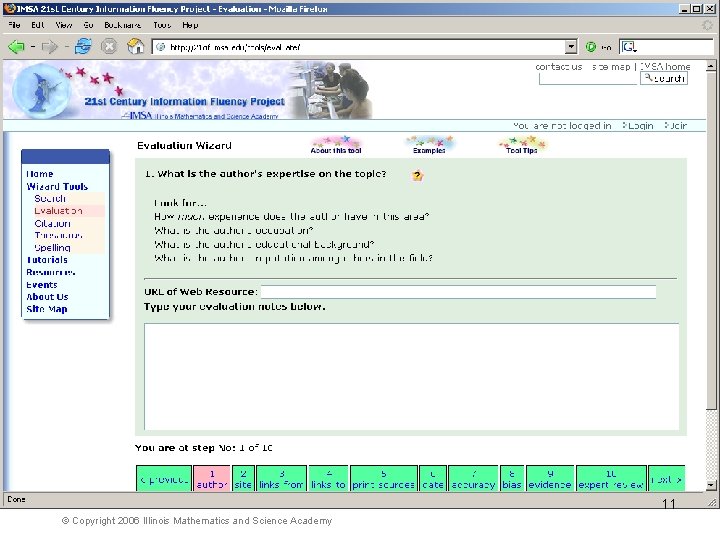Open the Tools menu

click(162, 25)
